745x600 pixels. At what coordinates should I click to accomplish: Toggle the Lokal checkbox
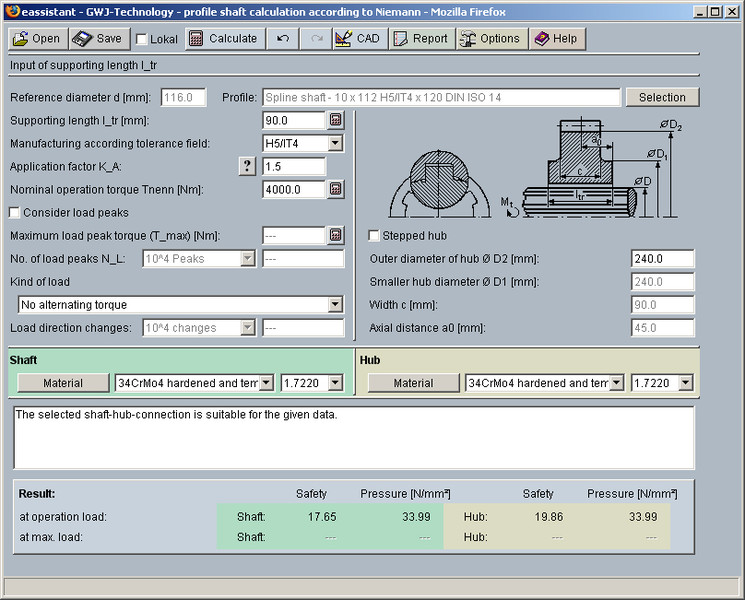(142, 40)
